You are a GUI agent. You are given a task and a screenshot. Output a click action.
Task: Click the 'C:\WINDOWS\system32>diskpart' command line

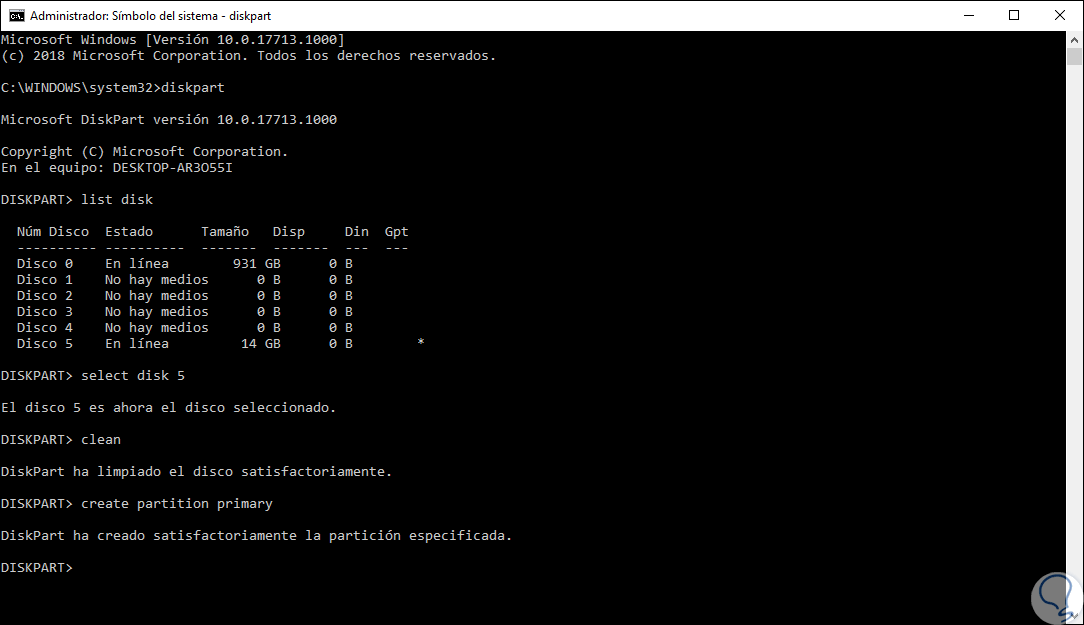point(113,88)
